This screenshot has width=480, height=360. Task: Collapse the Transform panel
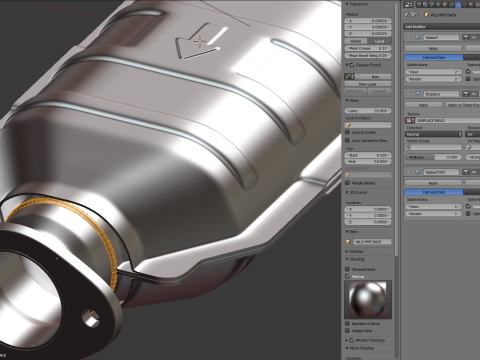click(x=347, y=4)
